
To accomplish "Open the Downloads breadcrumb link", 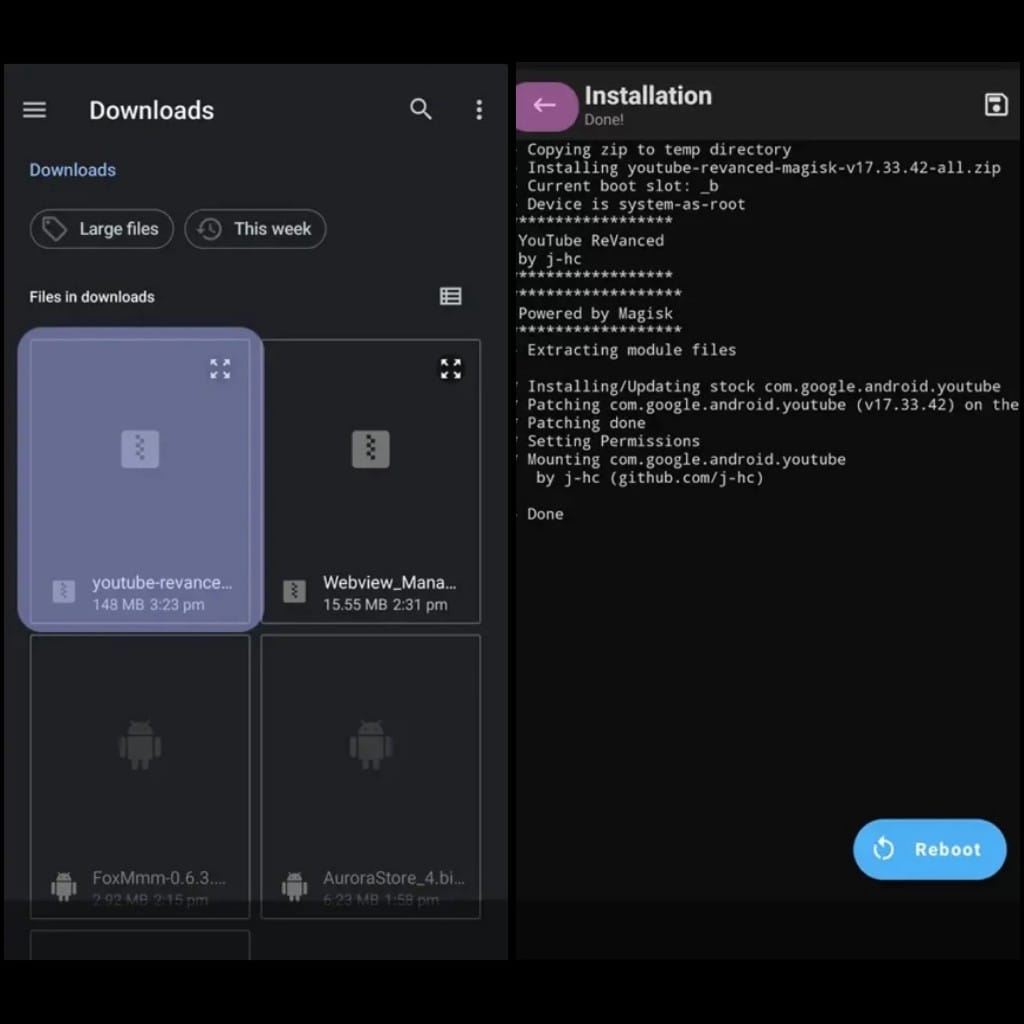I will (72, 170).
